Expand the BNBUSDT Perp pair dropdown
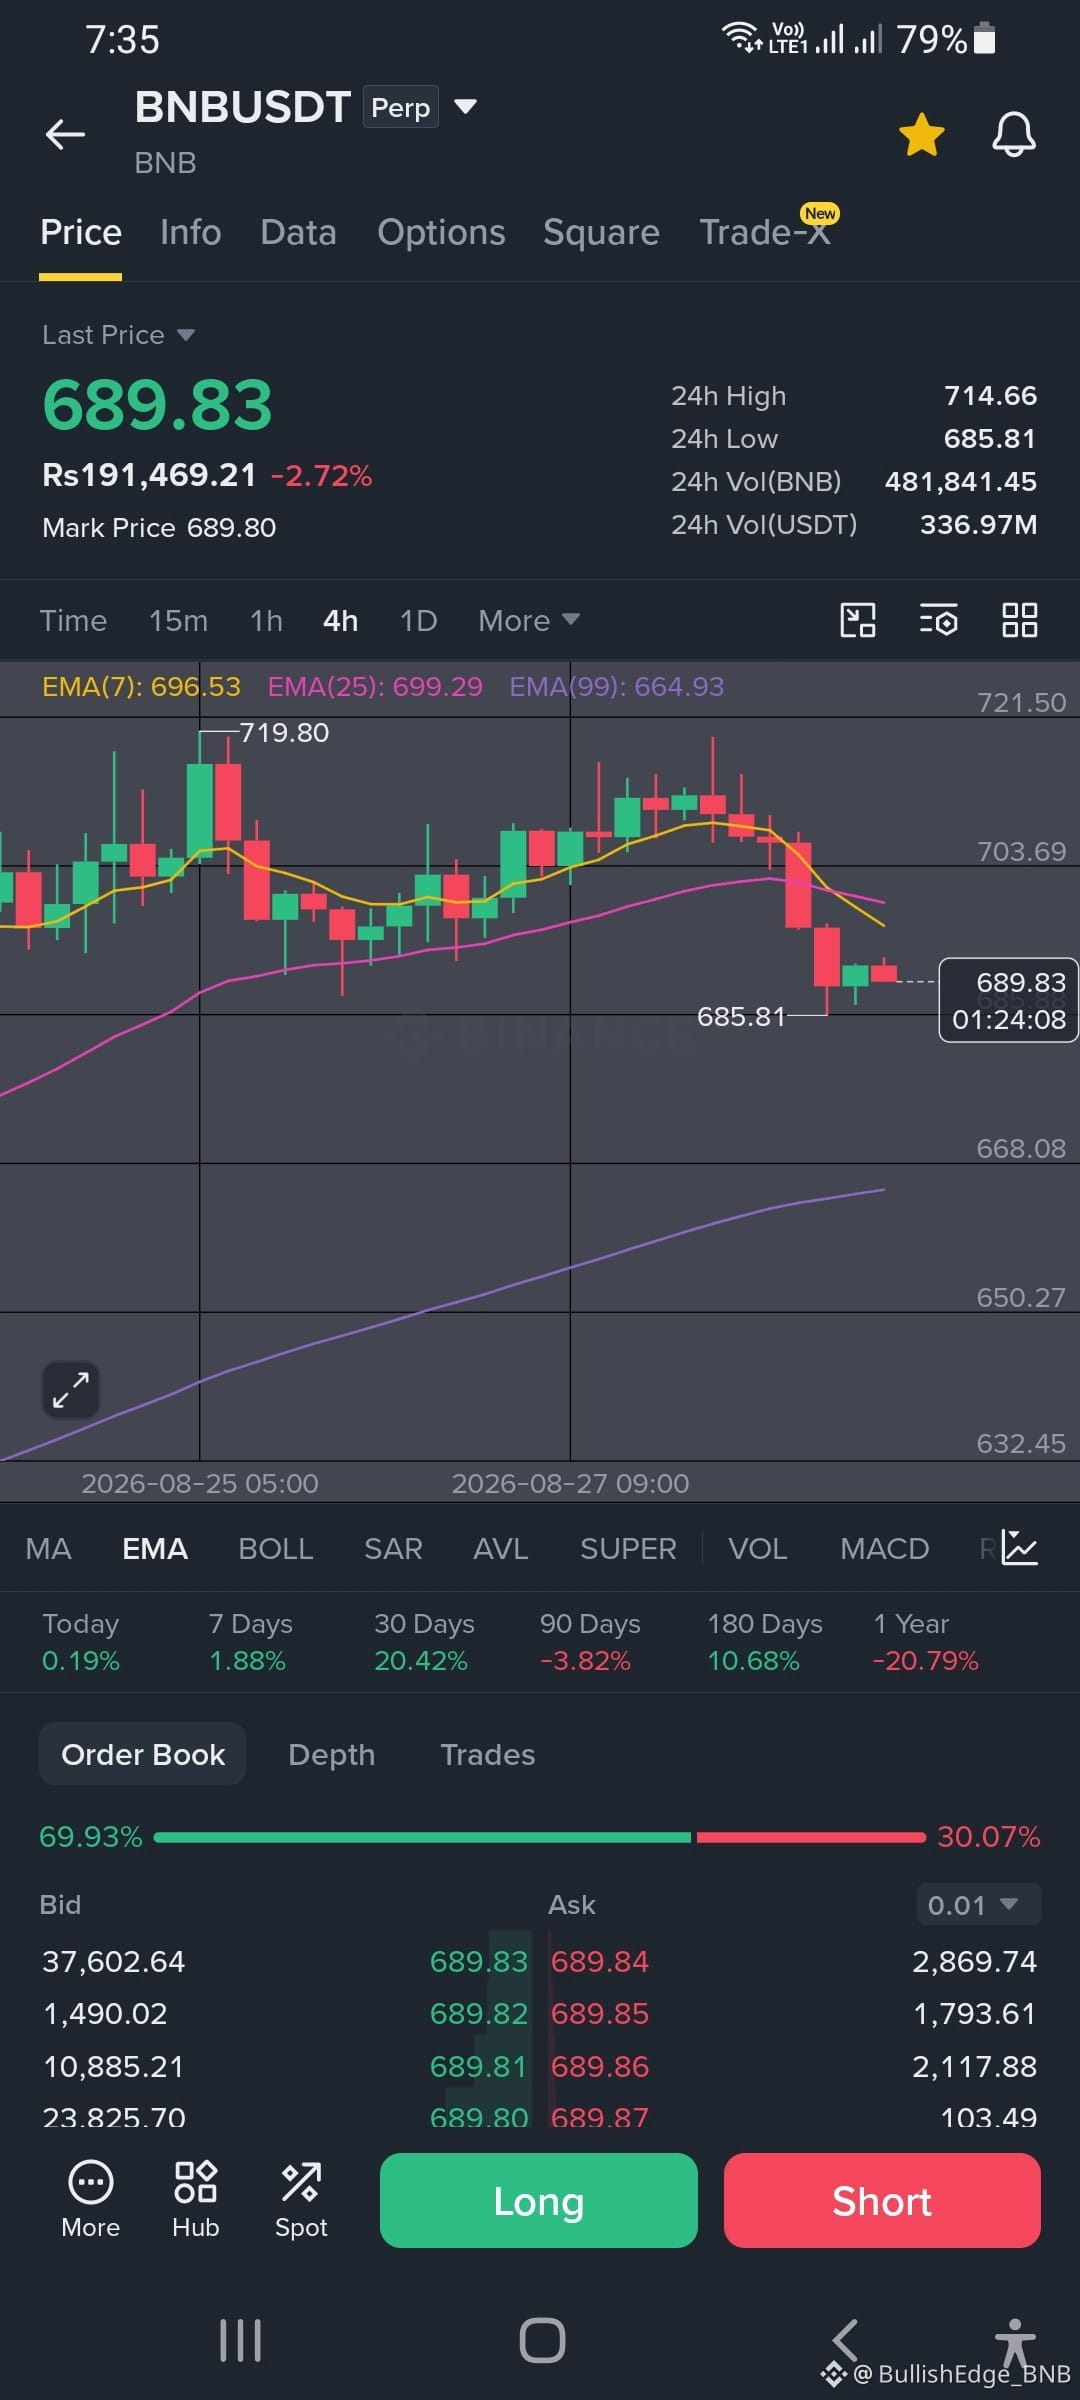This screenshot has width=1080, height=2400. (x=465, y=106)
